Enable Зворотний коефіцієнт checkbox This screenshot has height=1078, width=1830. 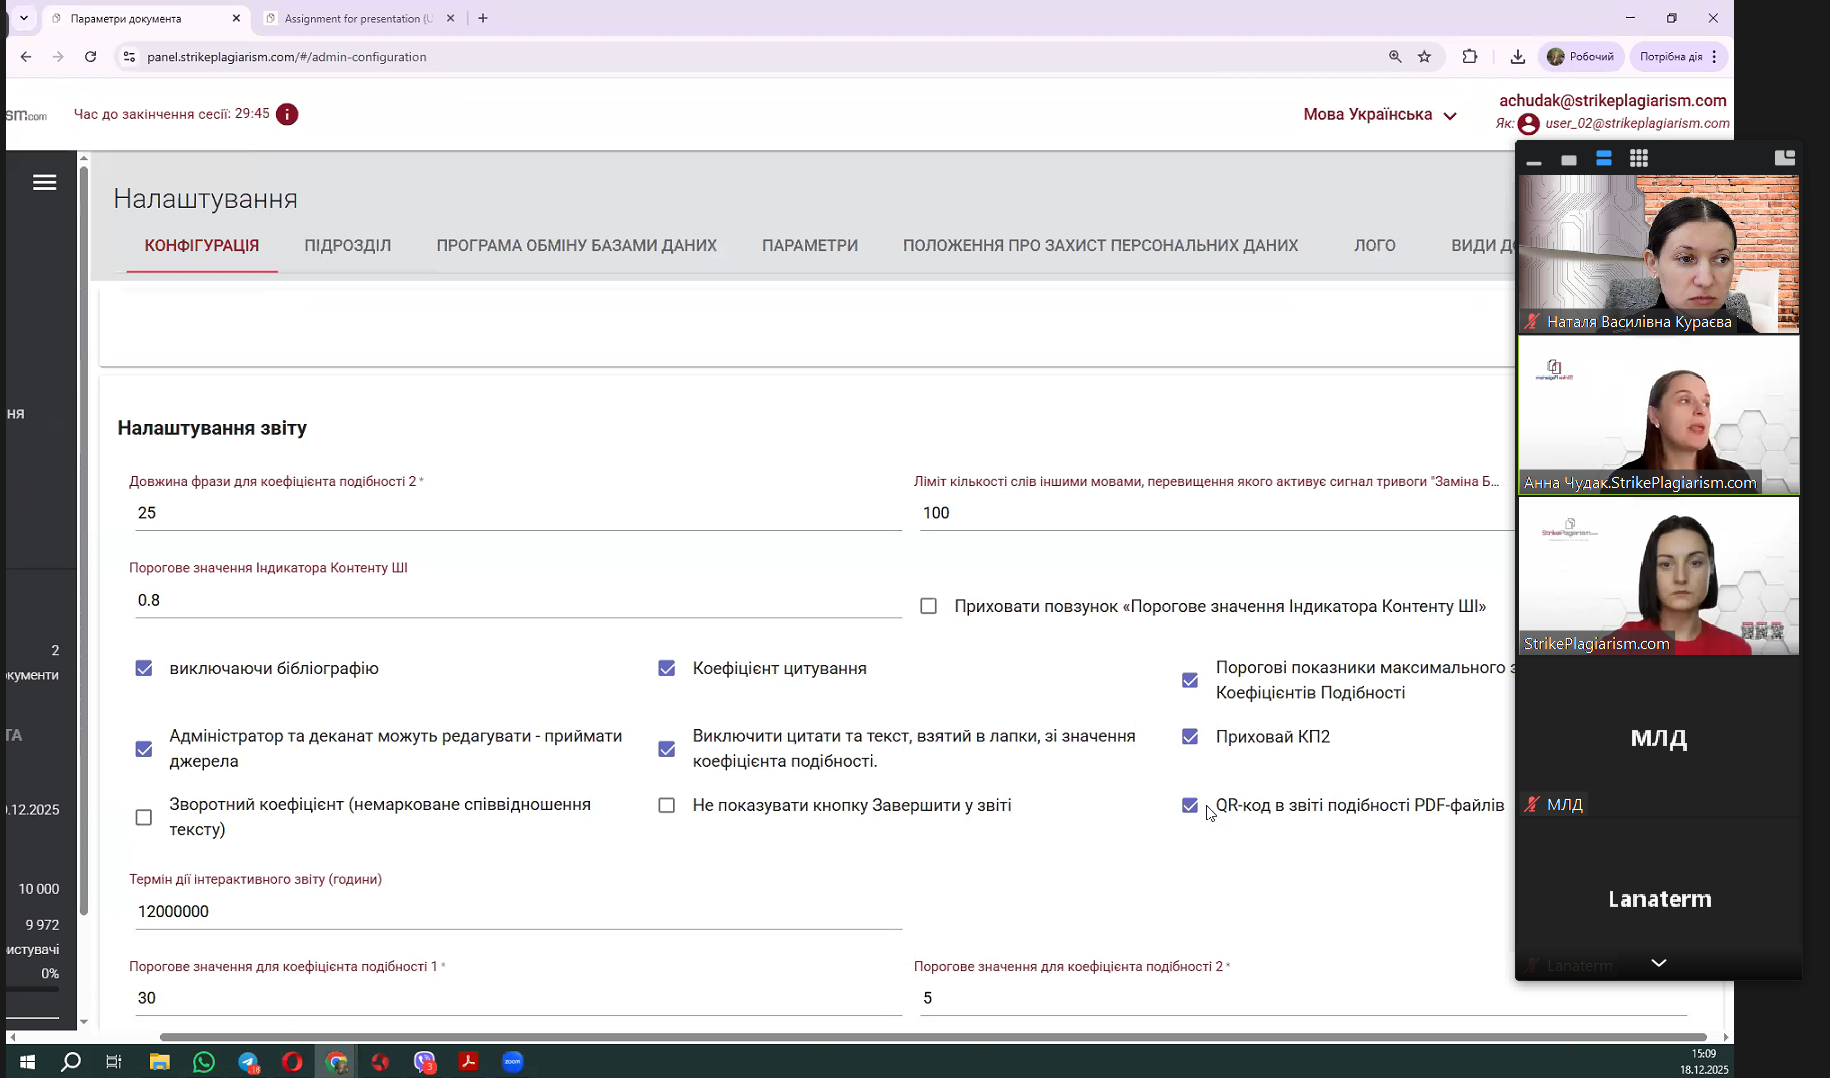click(x=144, y=818)
